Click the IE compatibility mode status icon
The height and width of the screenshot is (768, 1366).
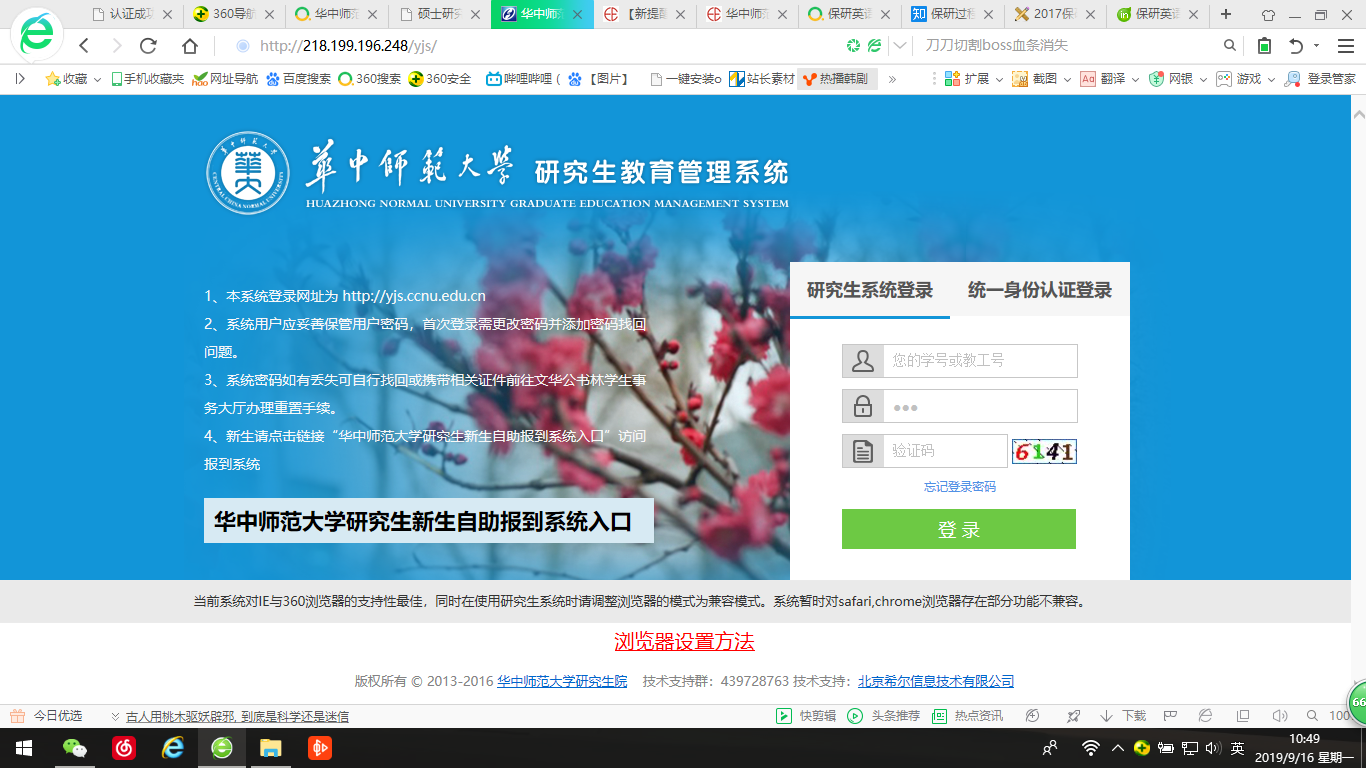pos(1205,716)
